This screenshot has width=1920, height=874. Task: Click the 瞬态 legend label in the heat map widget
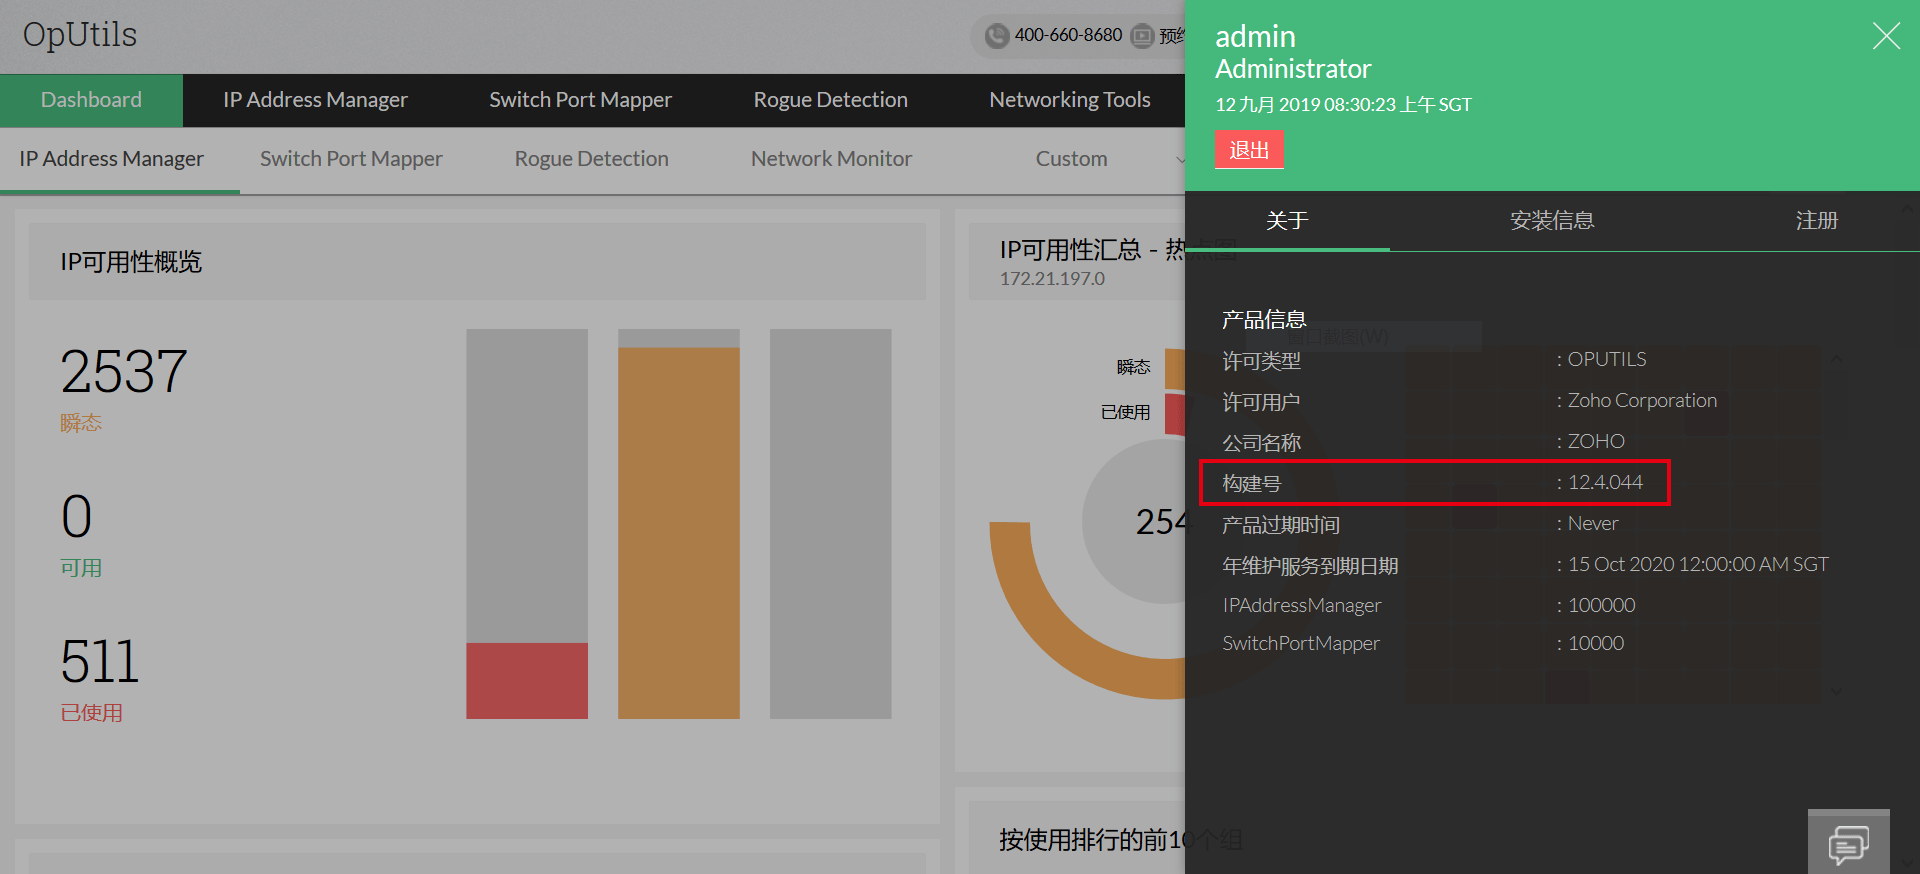[1133, 367]
